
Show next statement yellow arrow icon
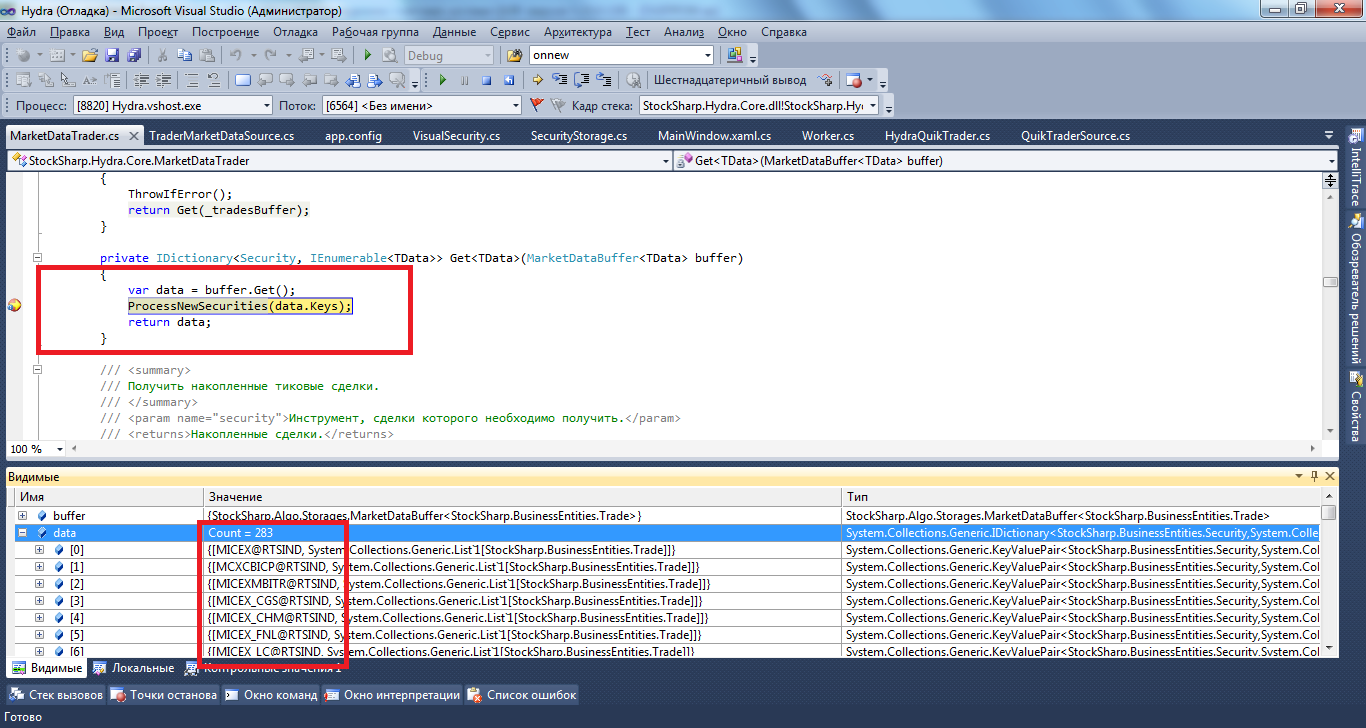[537, 80]
